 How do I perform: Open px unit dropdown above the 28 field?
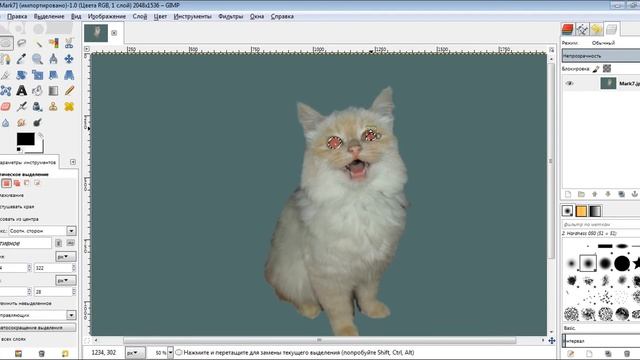[65, 280]
